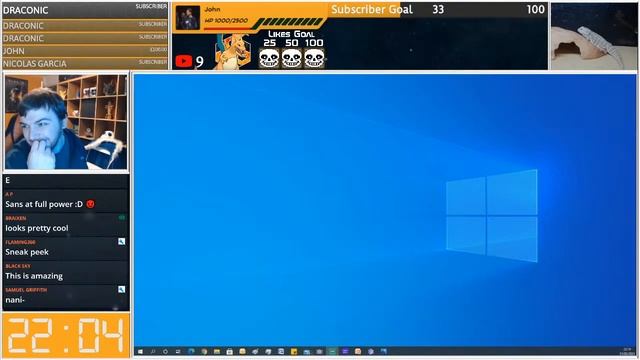The height and width of the screenshot is (360, 640).
Task: Click the goal target number 100
Action: tap(536, 9)
